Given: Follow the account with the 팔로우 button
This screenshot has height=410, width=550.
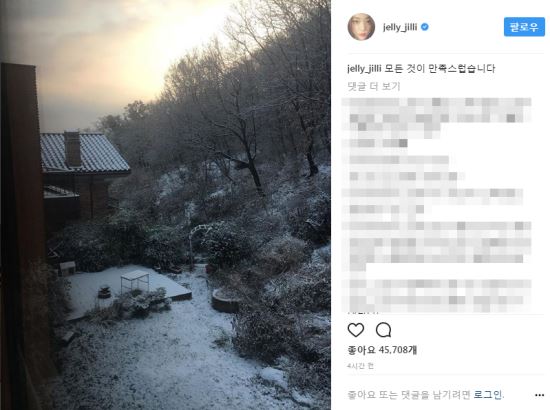Looking at the screenshot, I should pyautogui.click(x=524, y=27).
